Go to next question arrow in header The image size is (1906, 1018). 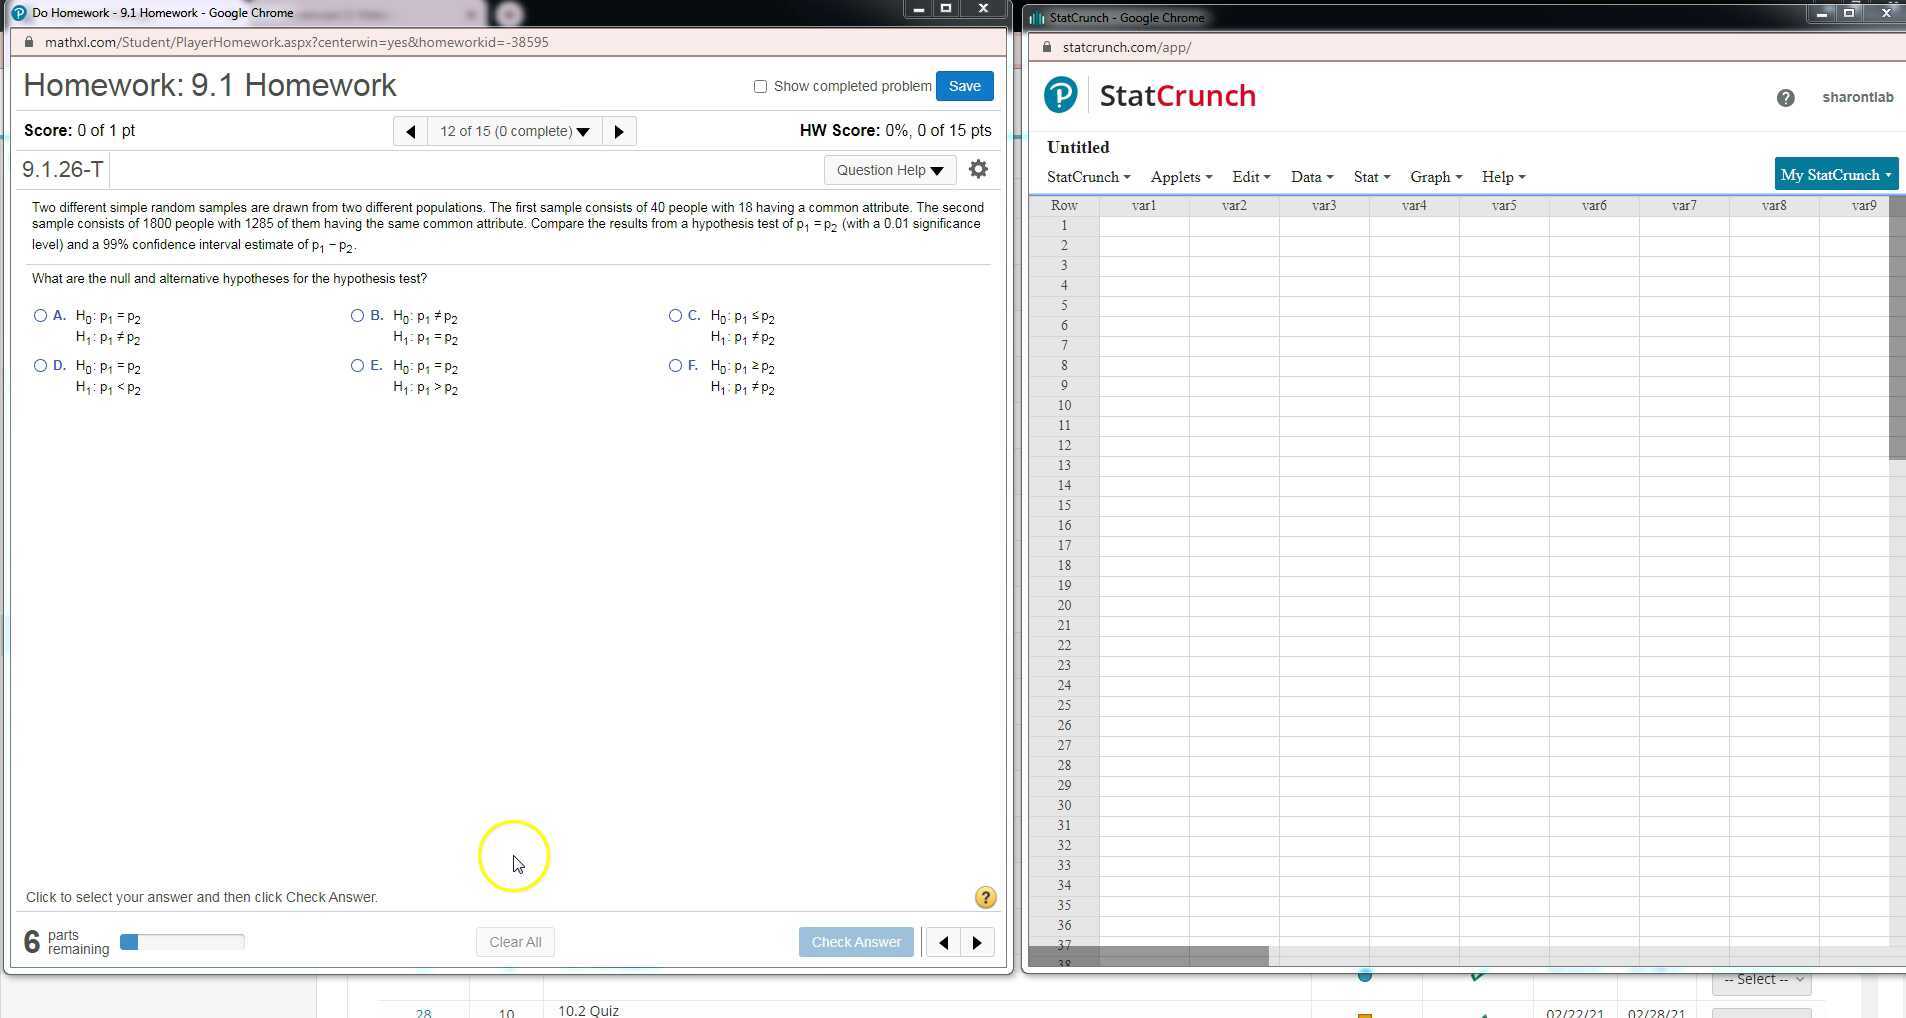pos(619,131)
